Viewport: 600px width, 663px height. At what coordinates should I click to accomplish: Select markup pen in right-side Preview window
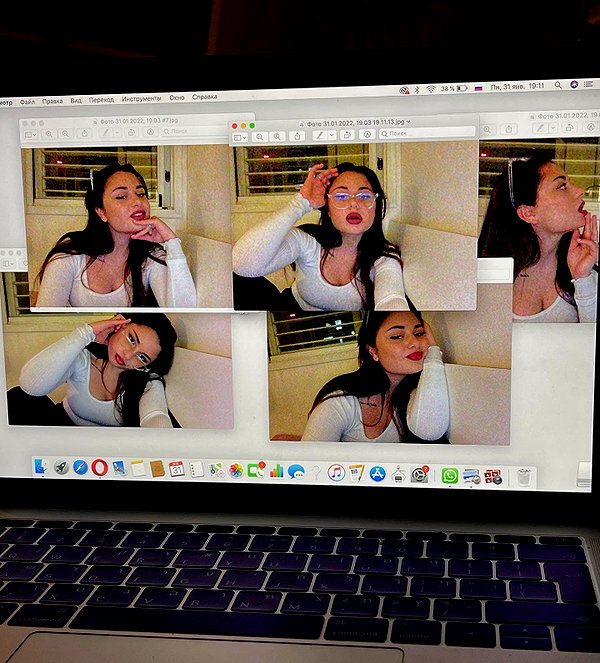point(540,128)
